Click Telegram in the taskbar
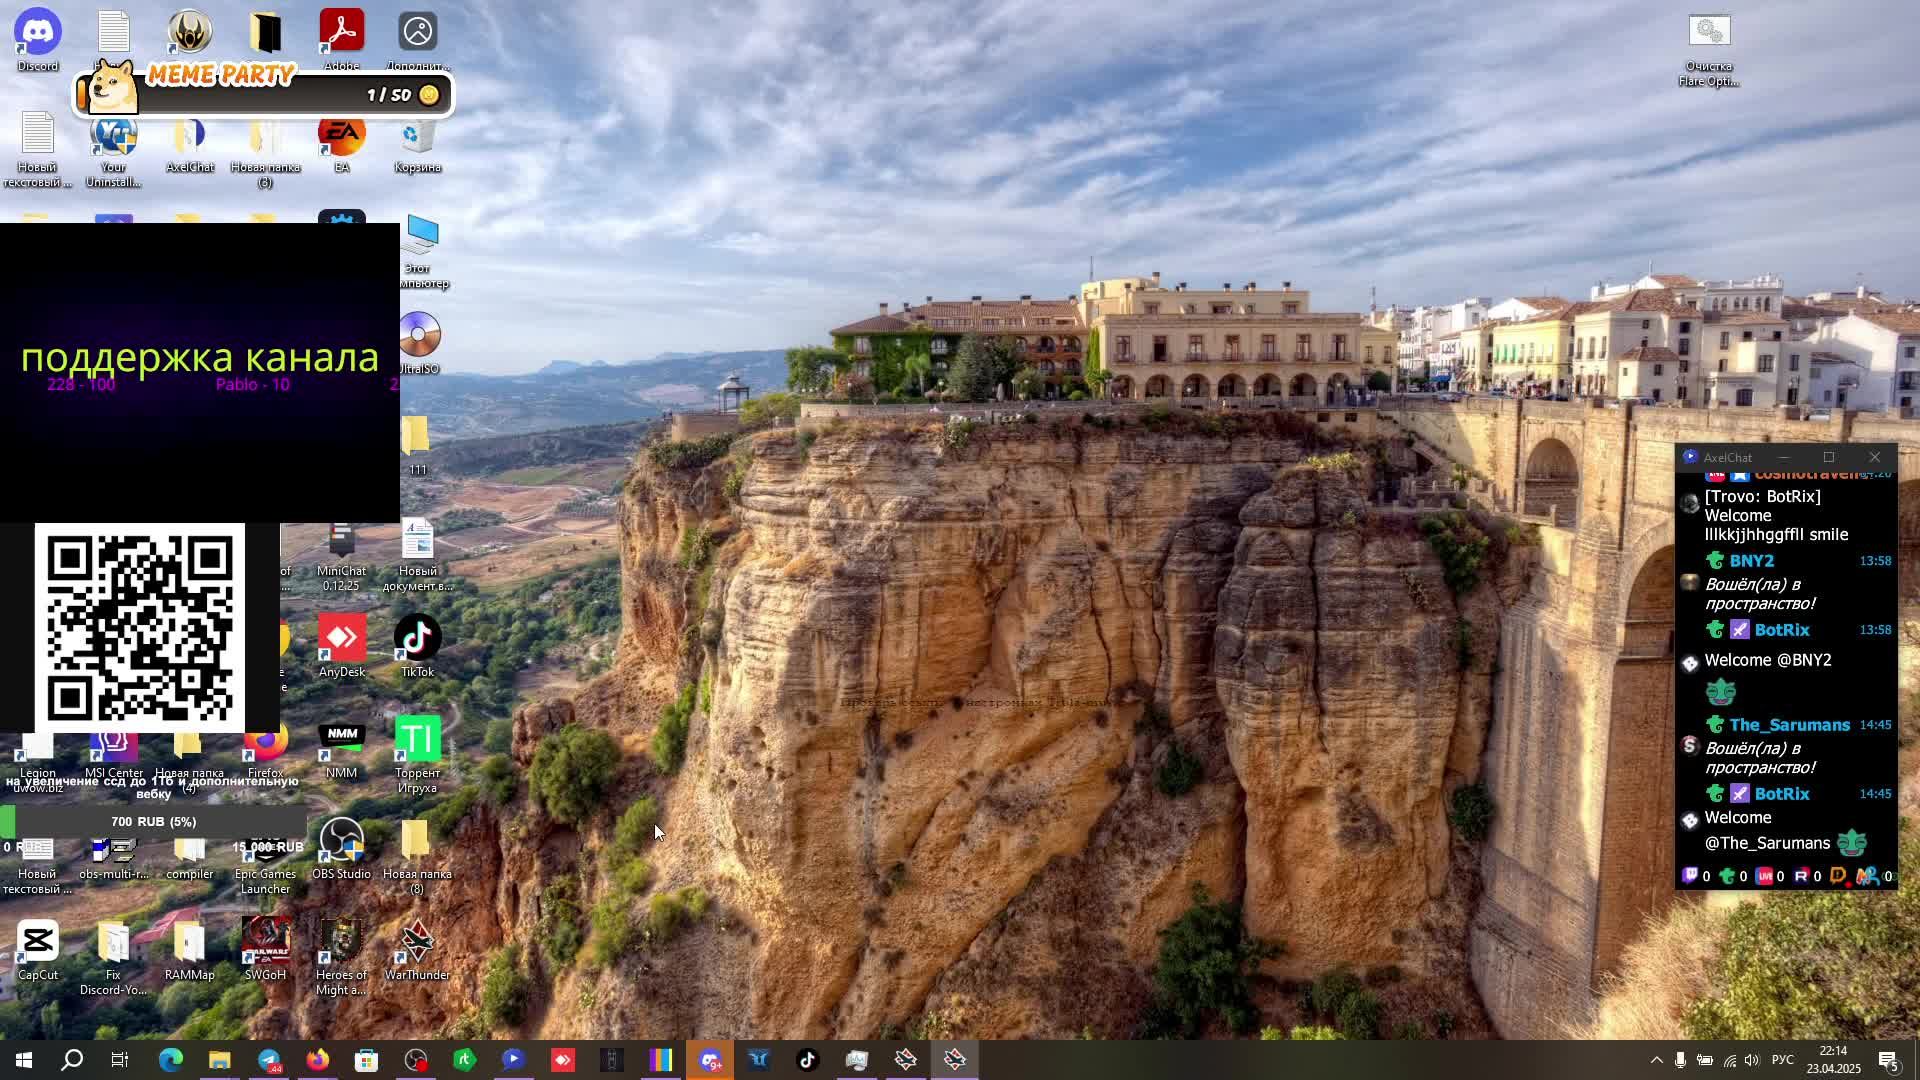This screenshot has height=1080, width=1920. [269, 1060]
